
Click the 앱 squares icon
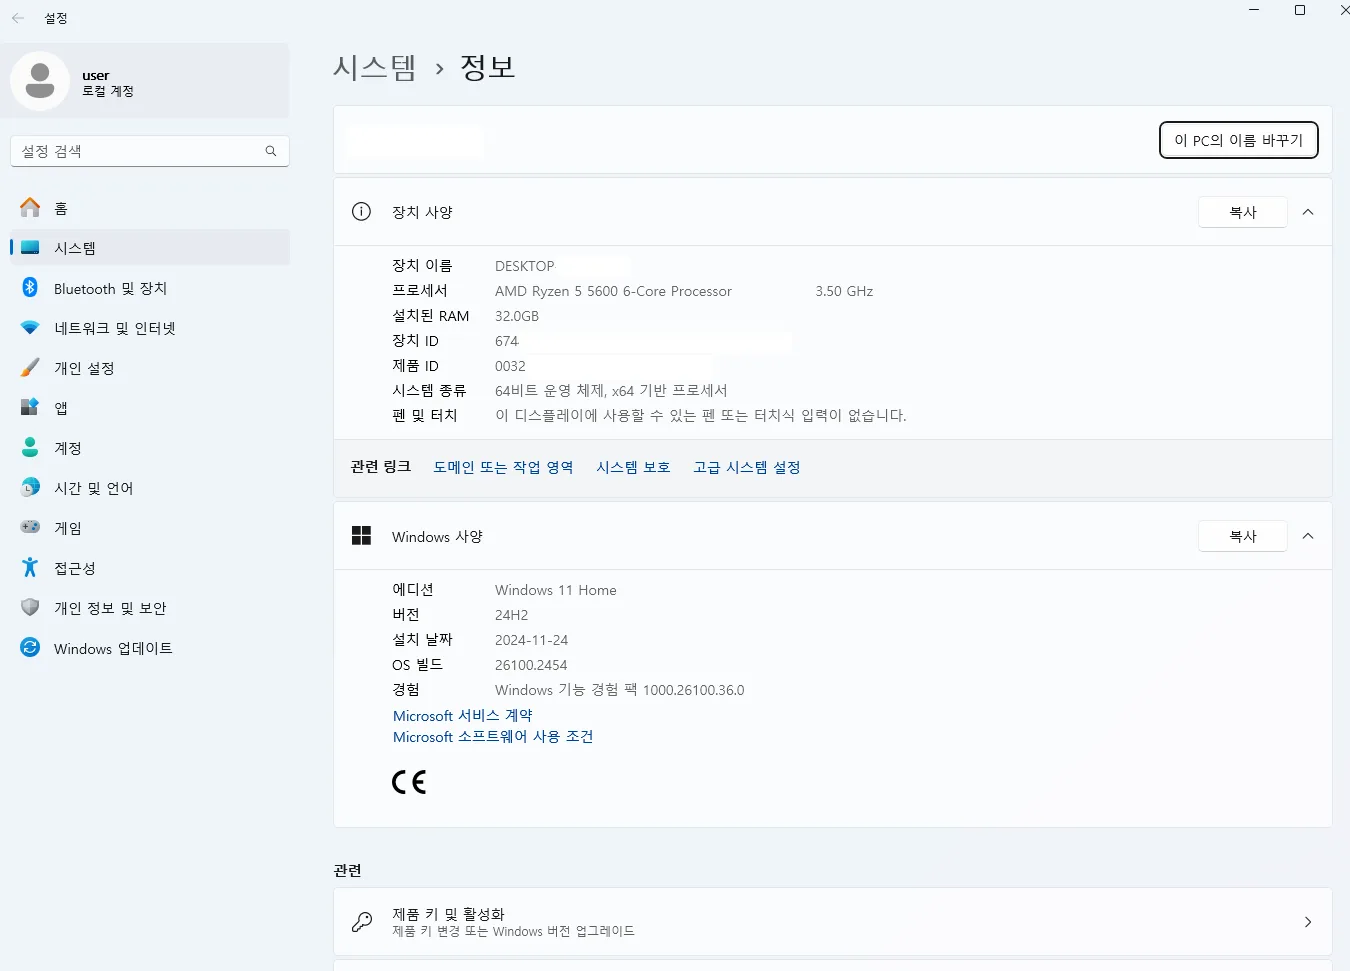pos(31,408)
